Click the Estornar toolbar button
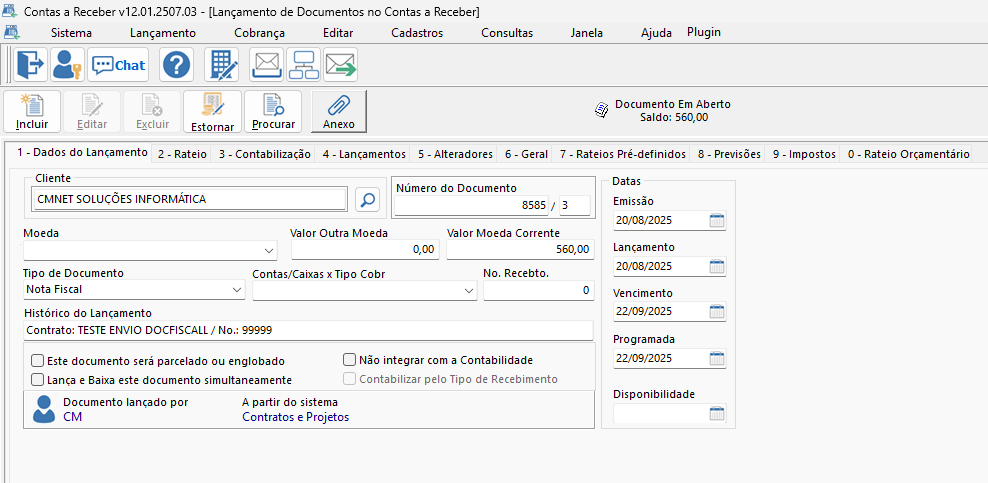 212,111
